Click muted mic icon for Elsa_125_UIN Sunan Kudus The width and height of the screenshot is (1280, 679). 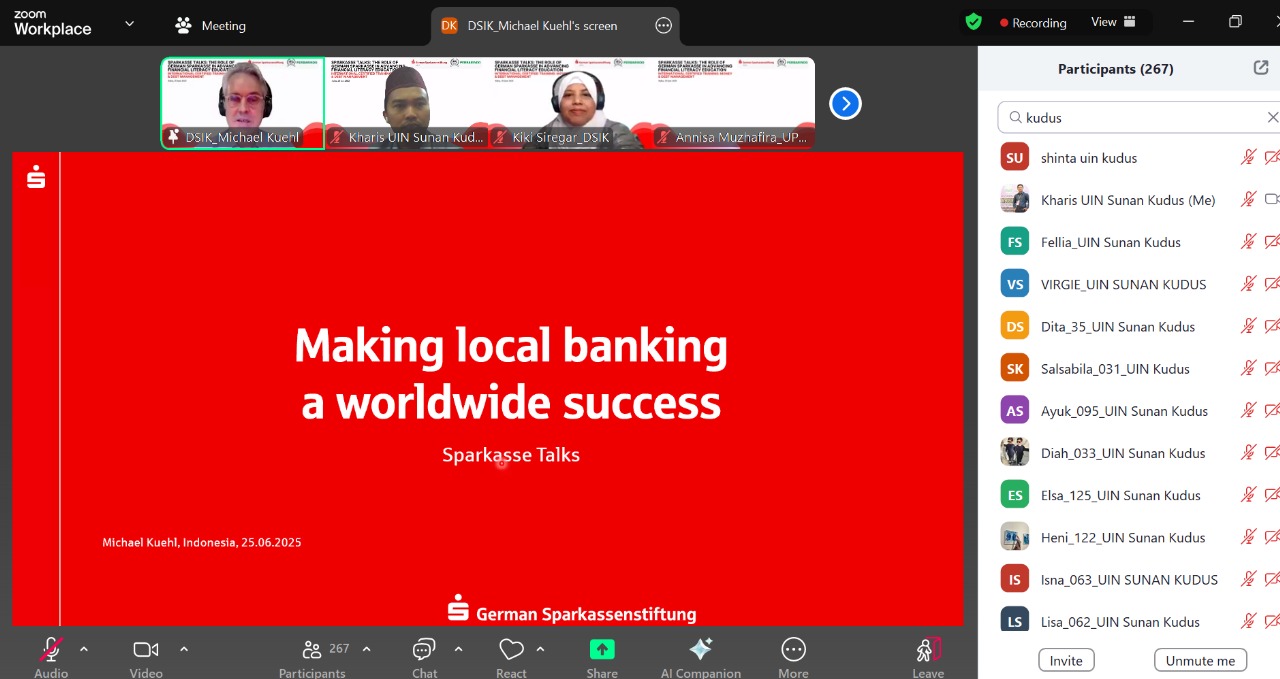click(x=1248, y=494)
